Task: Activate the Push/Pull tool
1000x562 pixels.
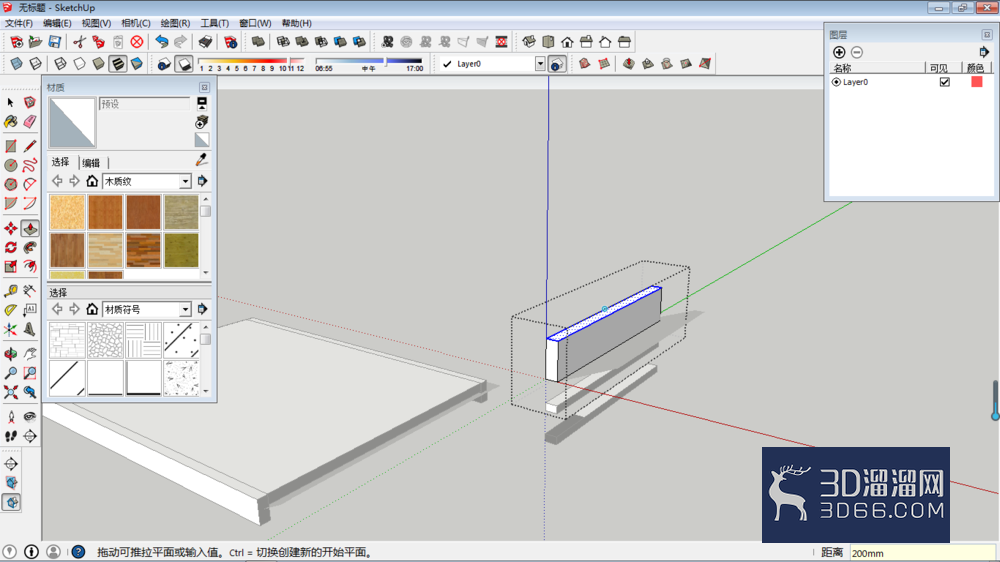Action: (30, 228)
